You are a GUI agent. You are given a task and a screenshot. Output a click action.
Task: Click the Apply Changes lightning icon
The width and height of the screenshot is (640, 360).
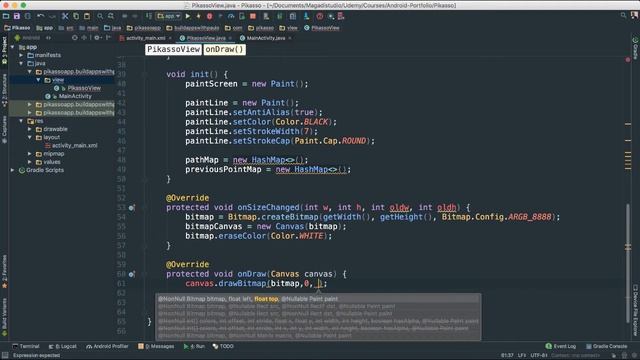pyautogui.click(x=198, y=16)
